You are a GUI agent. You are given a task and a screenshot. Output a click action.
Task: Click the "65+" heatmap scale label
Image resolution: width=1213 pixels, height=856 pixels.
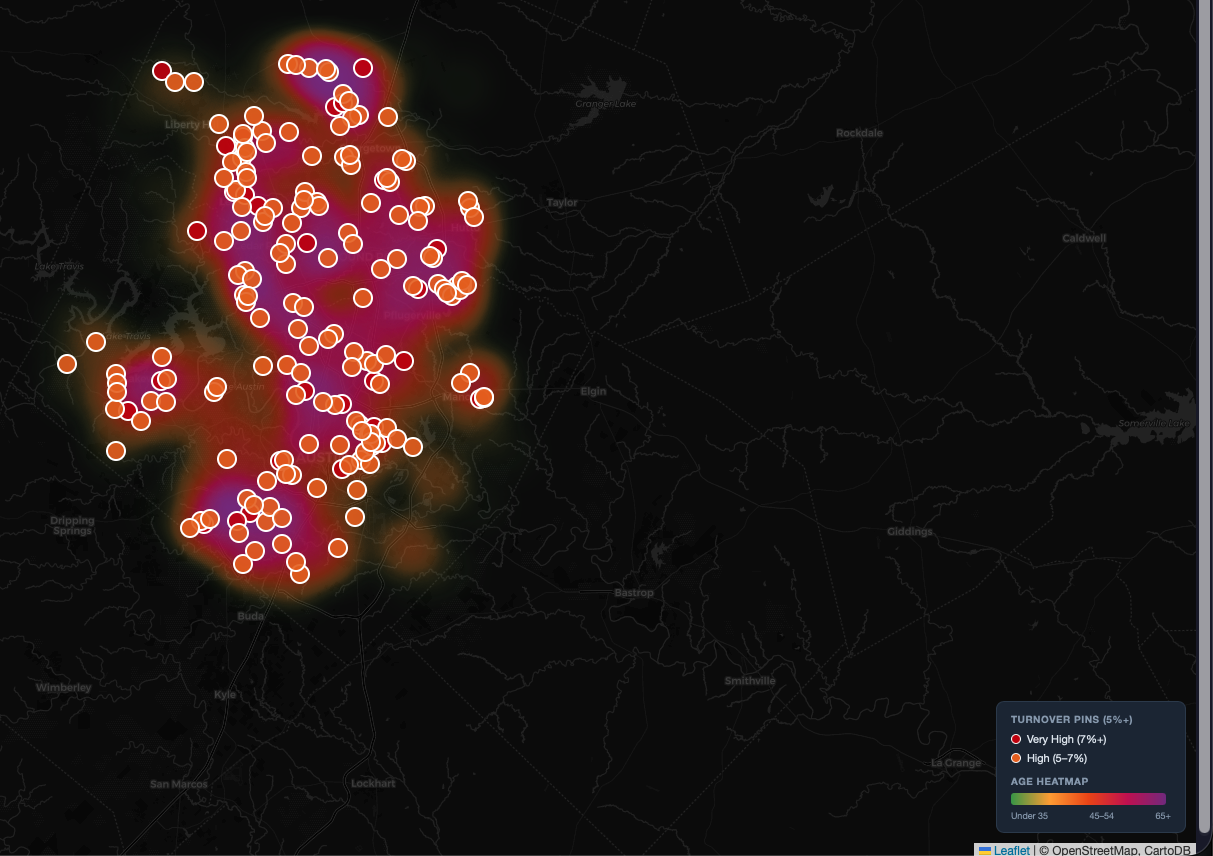1162,816
